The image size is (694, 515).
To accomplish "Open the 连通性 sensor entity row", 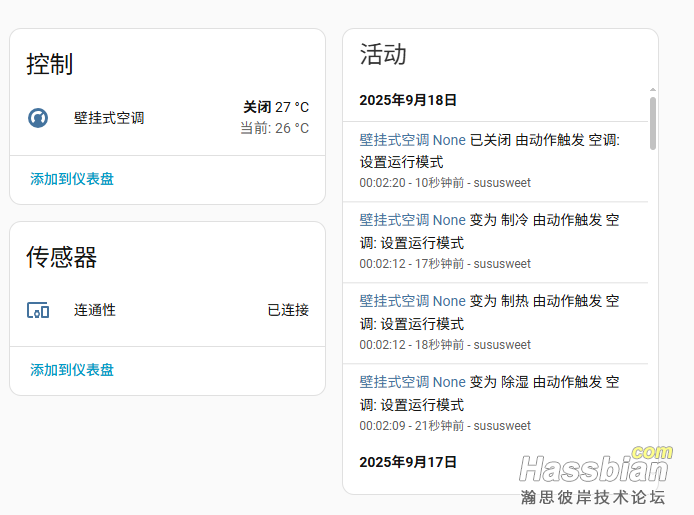I will point(95,310).
